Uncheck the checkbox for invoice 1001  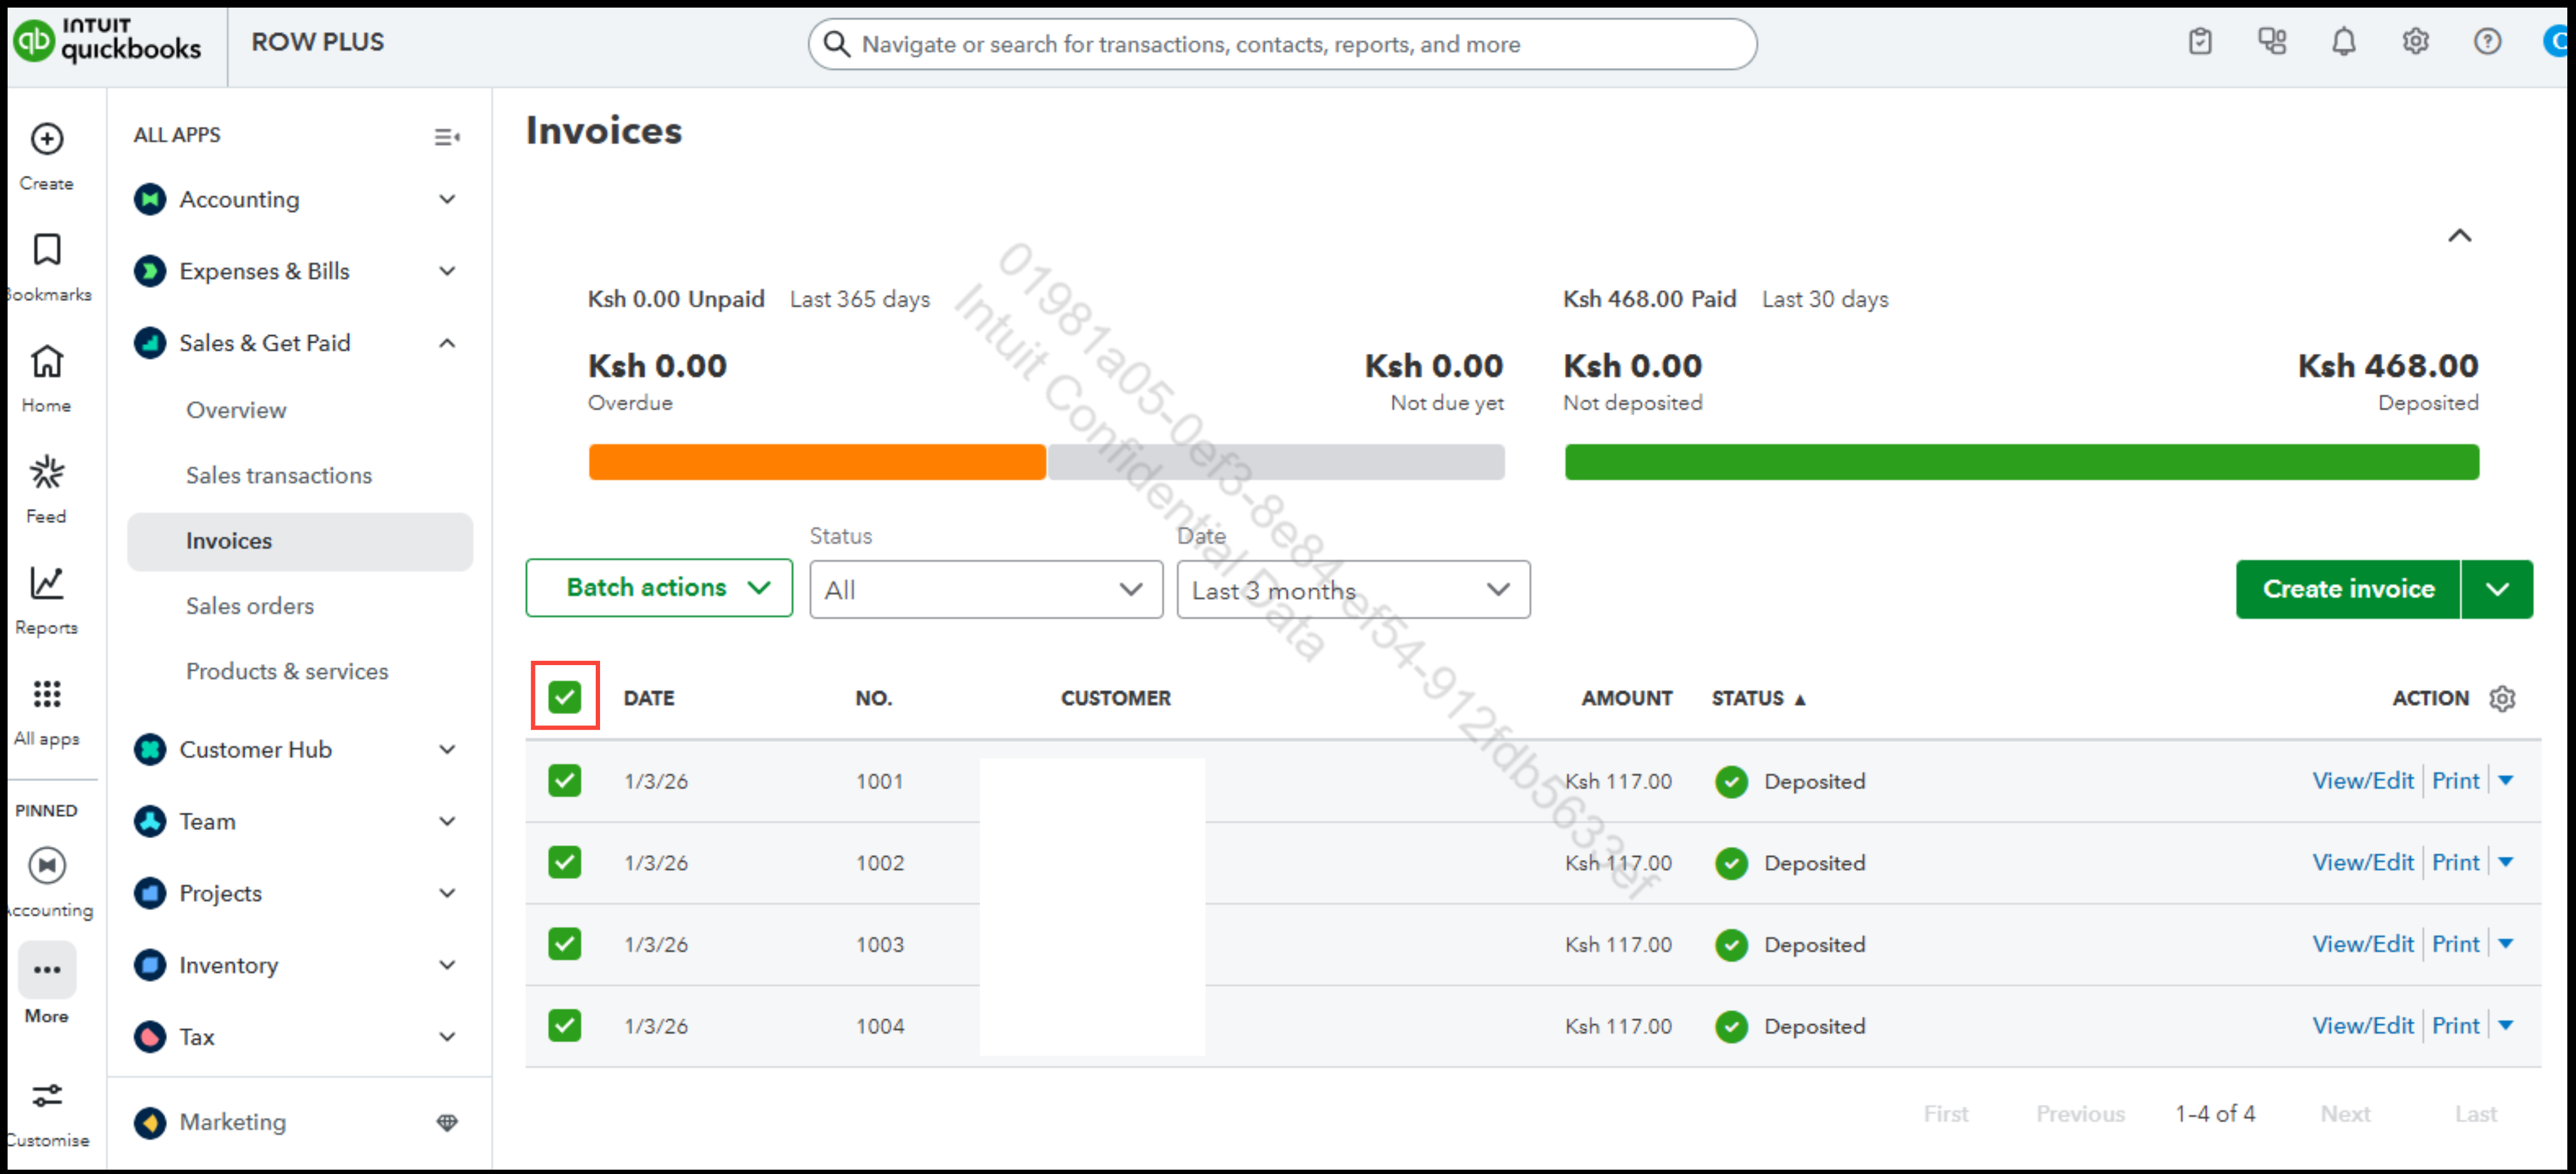tap(565, 780)
